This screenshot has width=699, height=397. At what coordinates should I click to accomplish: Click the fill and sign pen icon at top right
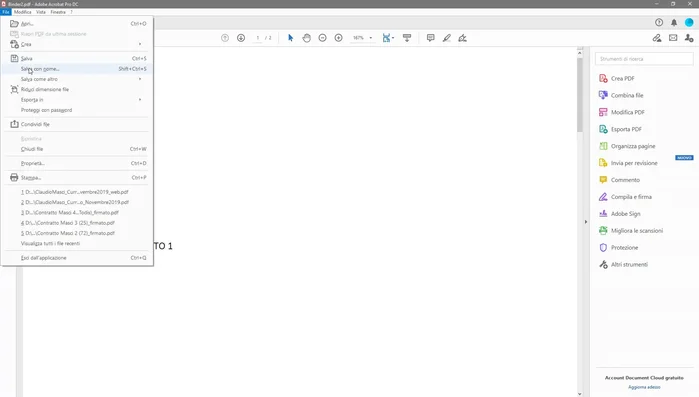[657, 38]
